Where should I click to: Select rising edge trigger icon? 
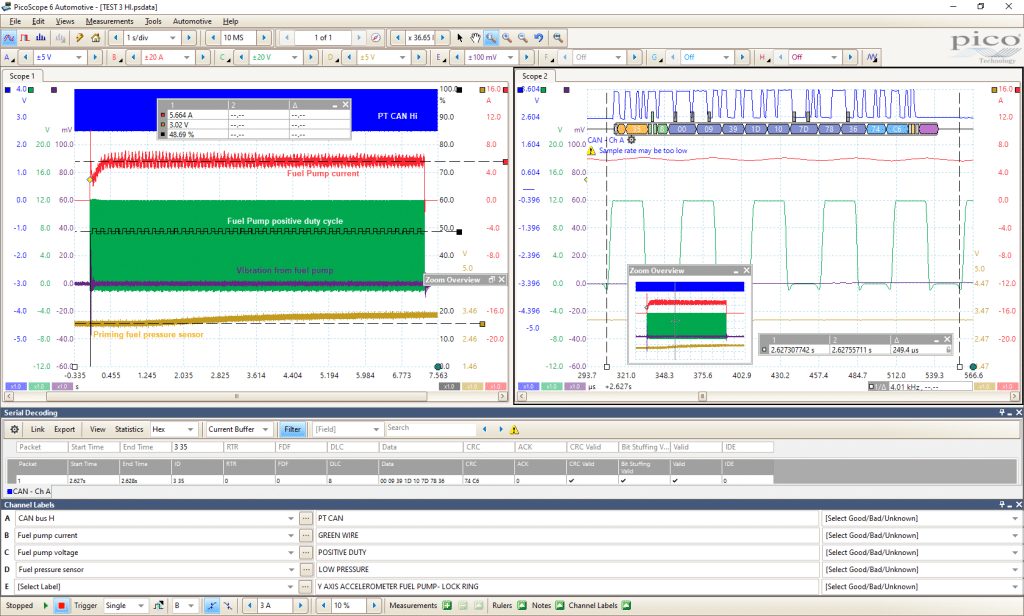click(212, 606)
